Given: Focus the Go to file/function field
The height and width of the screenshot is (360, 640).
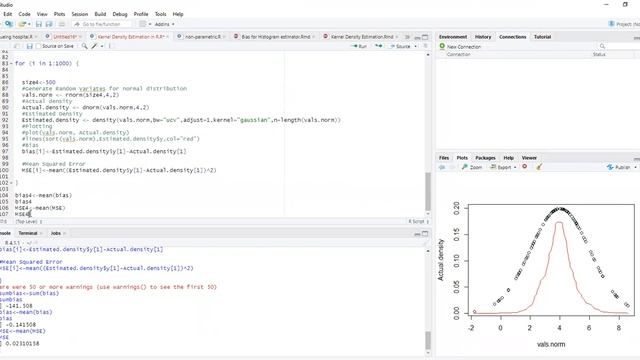Looking at the screenshot, I should click(102, 24).
